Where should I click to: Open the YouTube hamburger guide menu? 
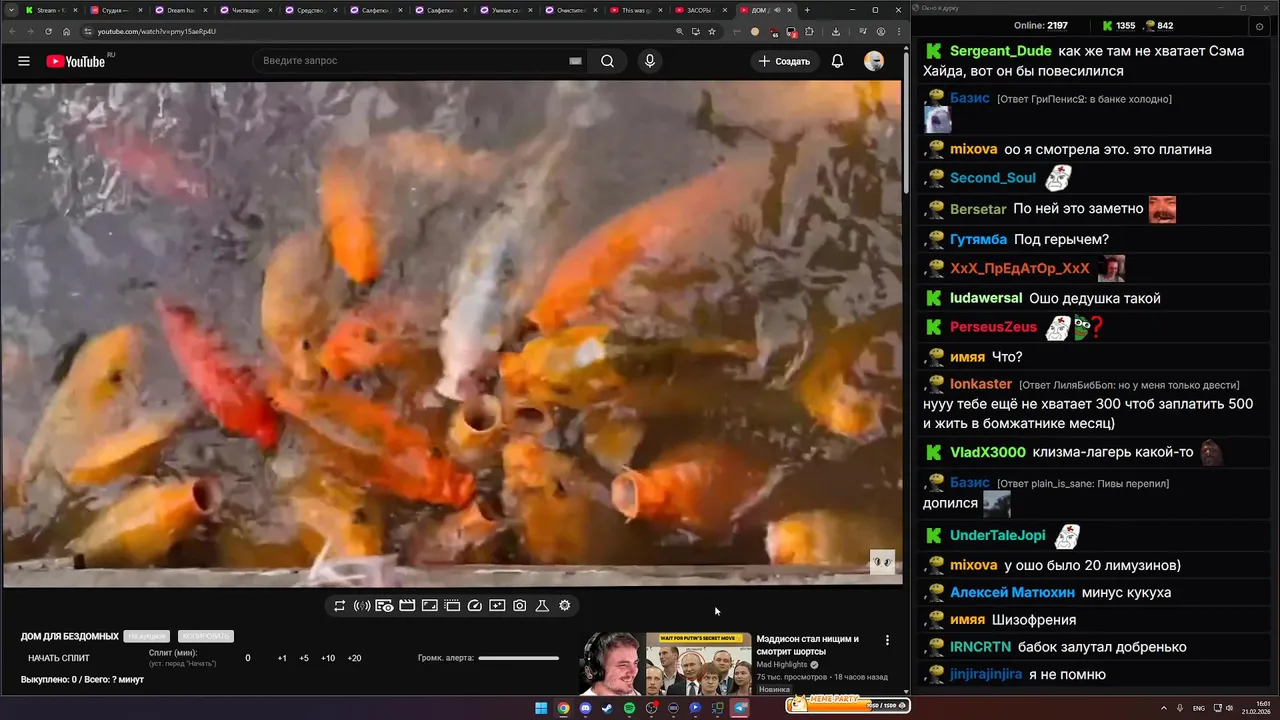point(24,61)
